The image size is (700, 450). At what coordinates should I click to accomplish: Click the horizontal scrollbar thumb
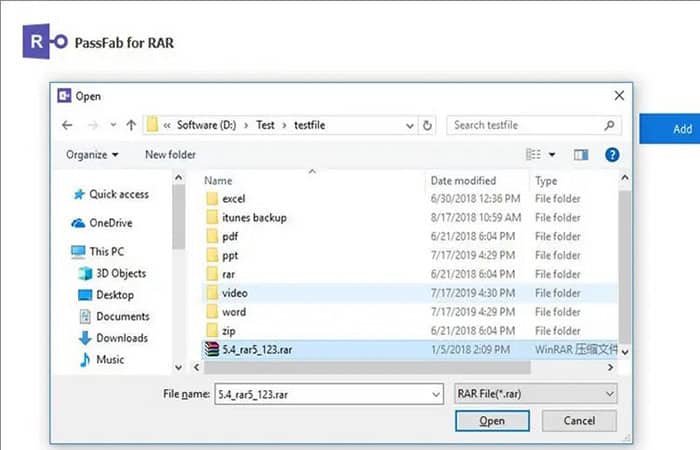(367, 367)
